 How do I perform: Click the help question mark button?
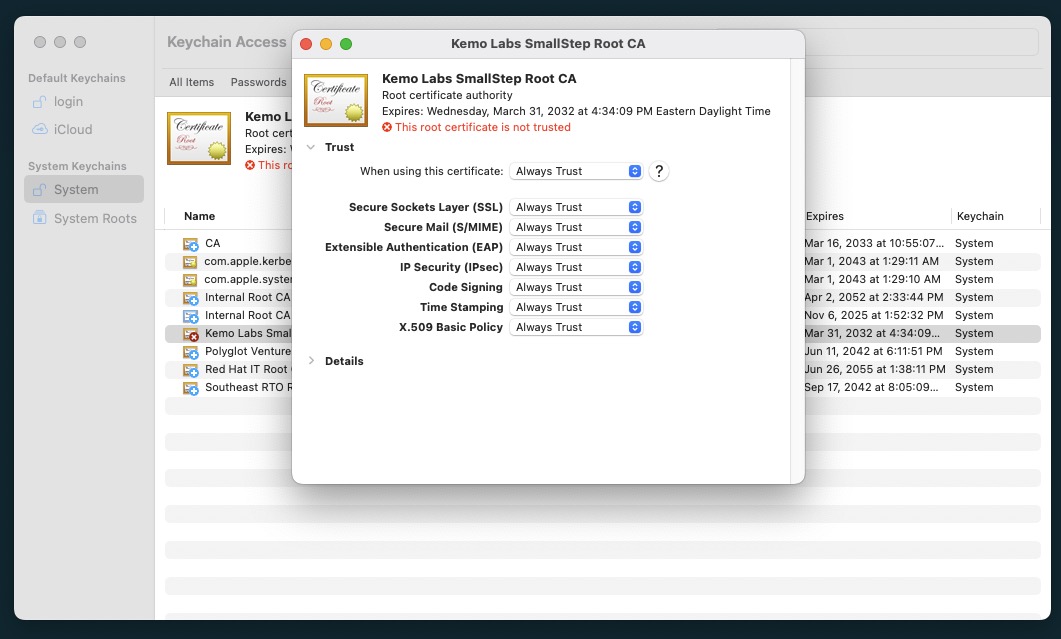658,171
